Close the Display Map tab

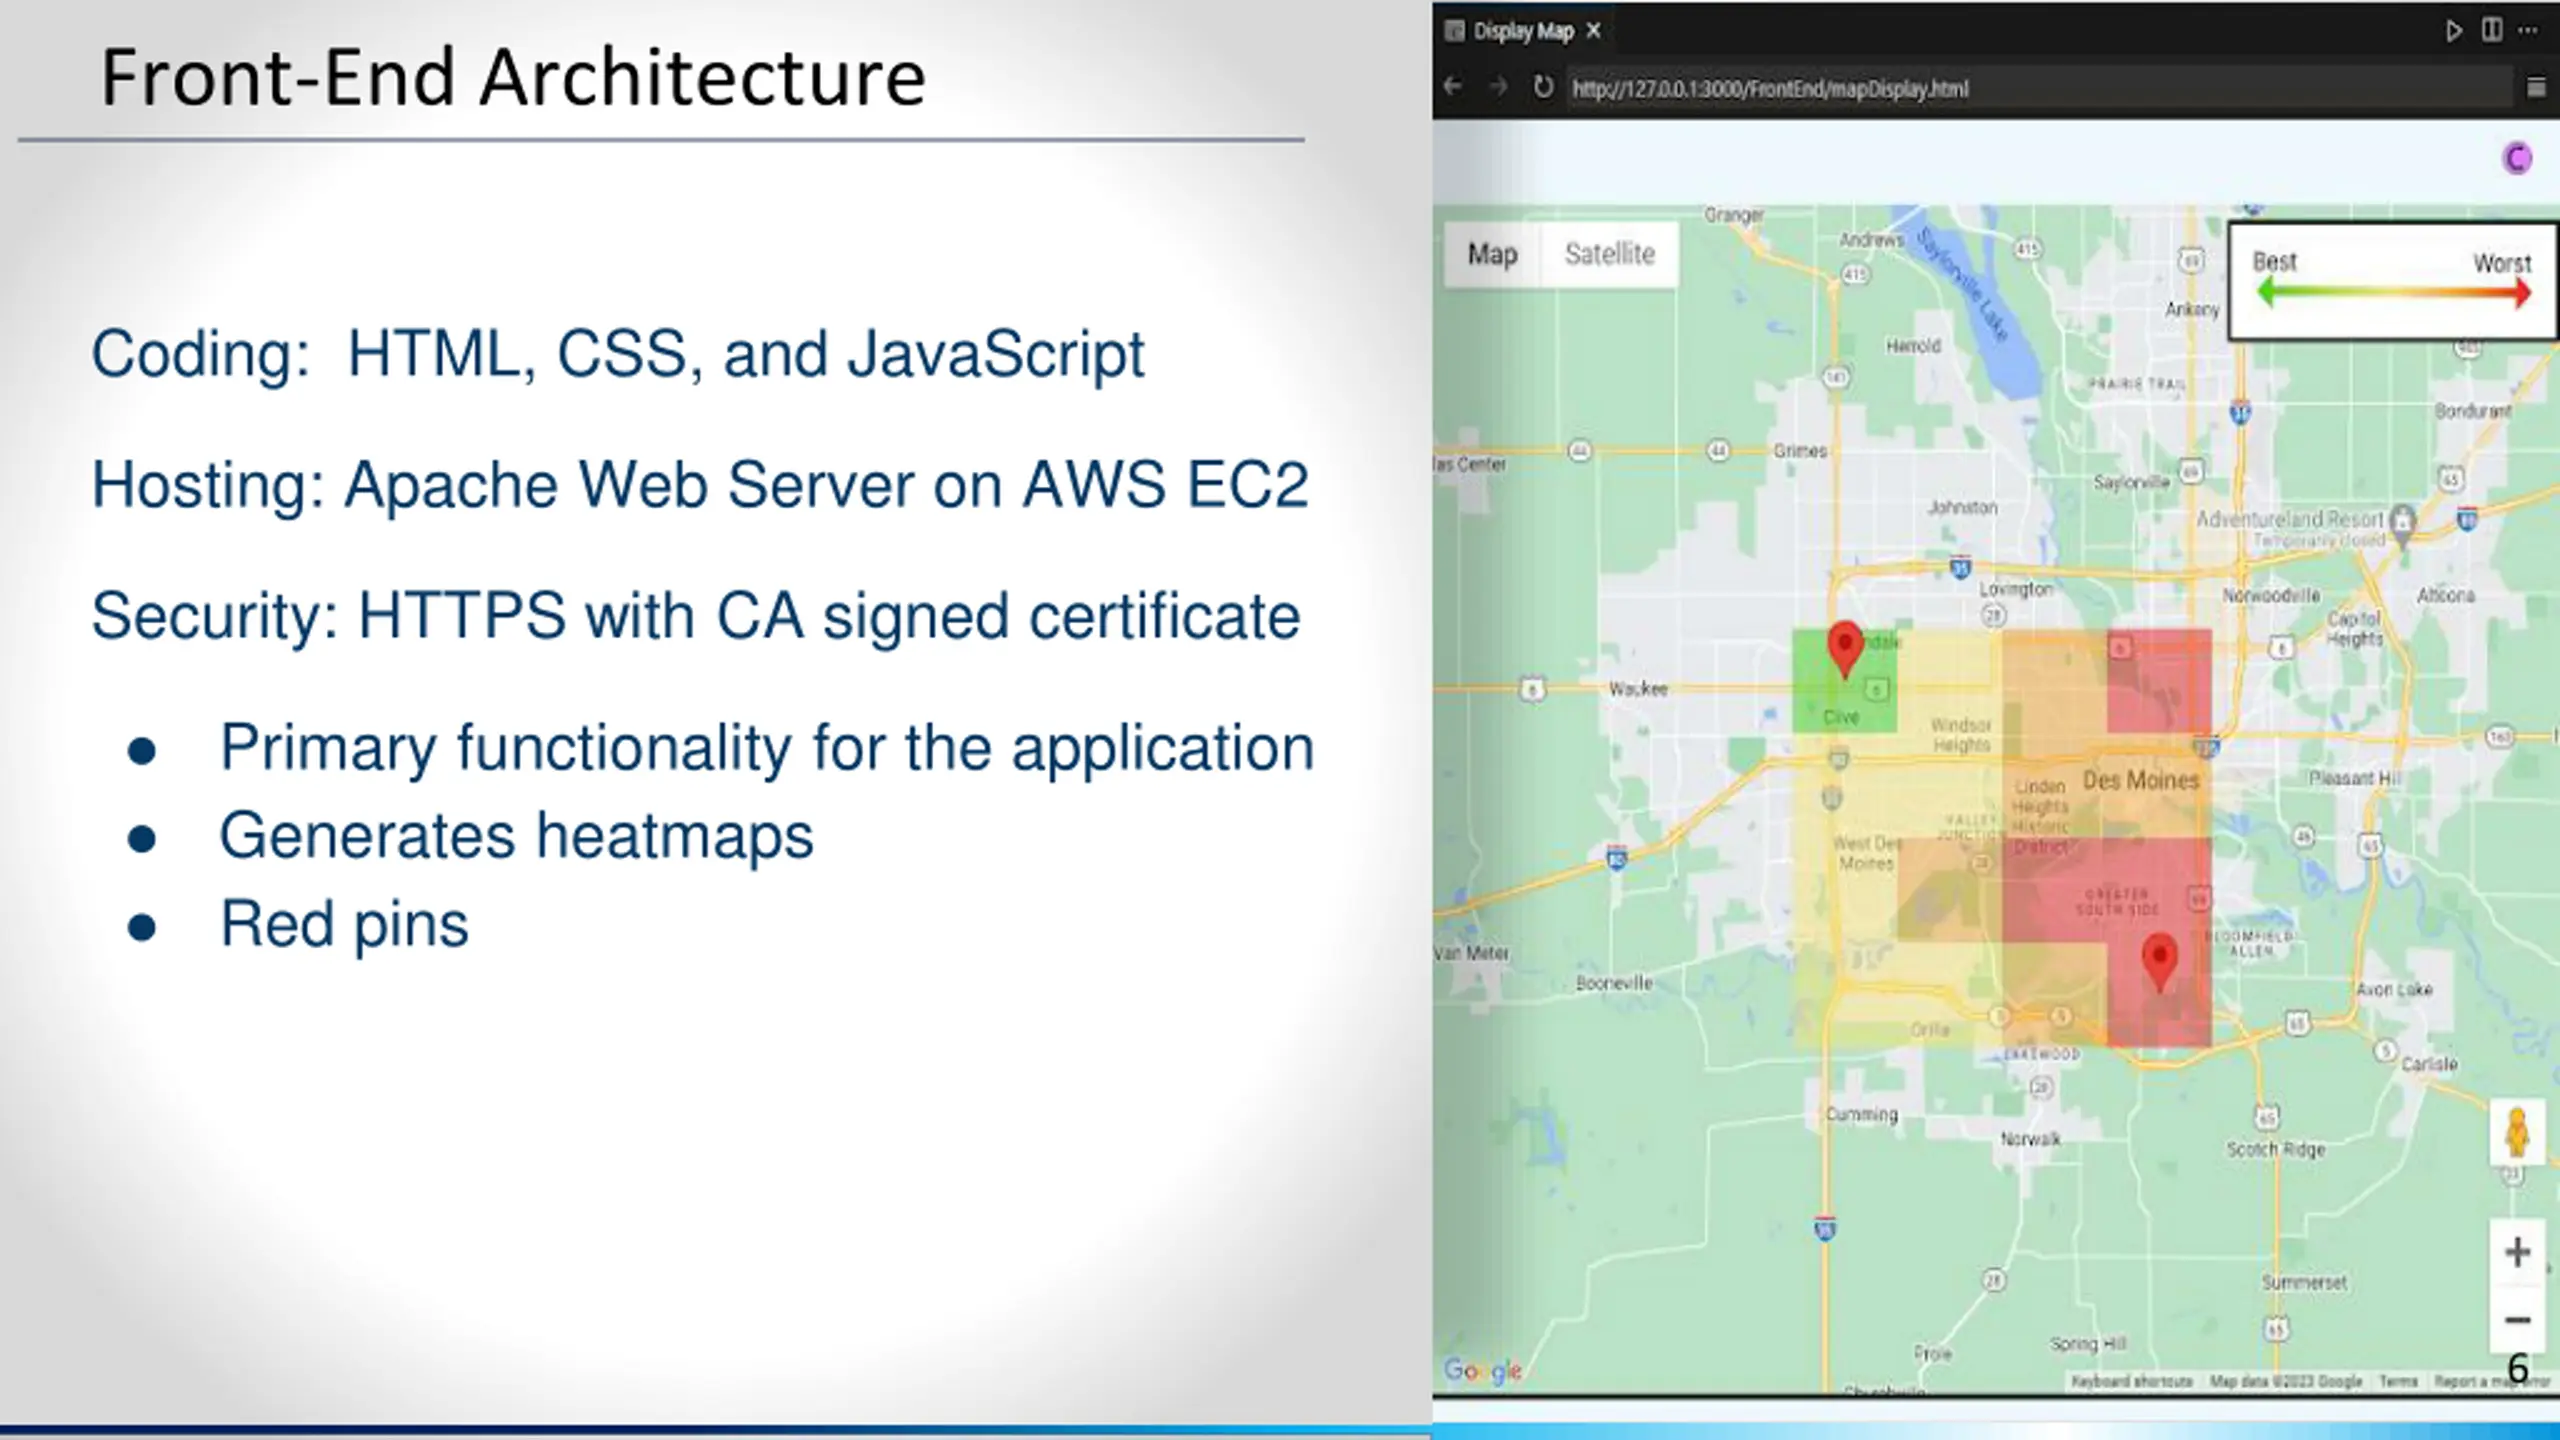(x=1594, y=31)
